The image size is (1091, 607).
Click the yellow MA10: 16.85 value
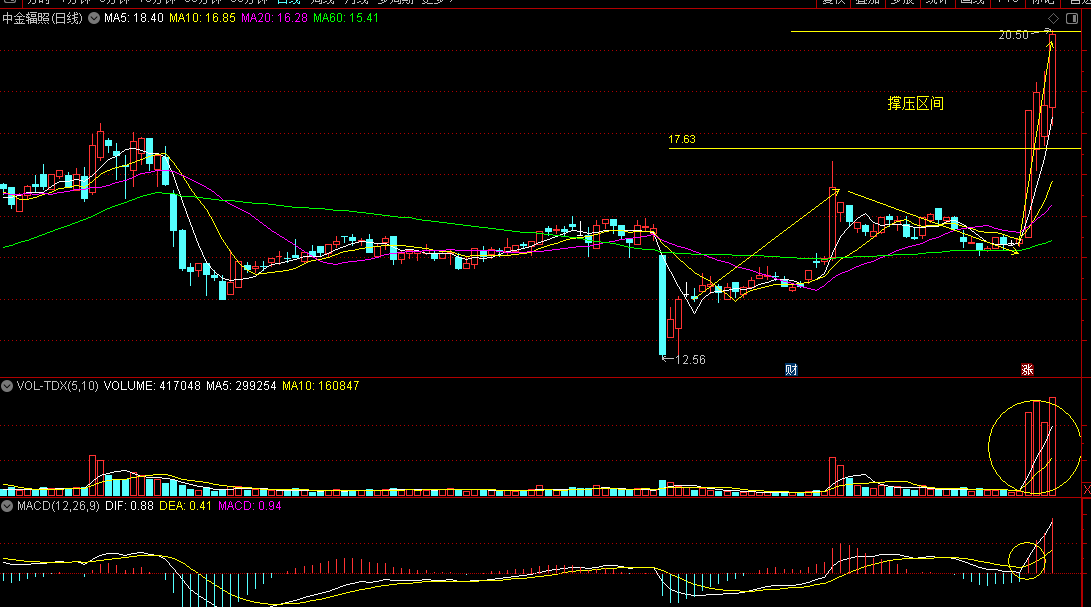point(202,18)
